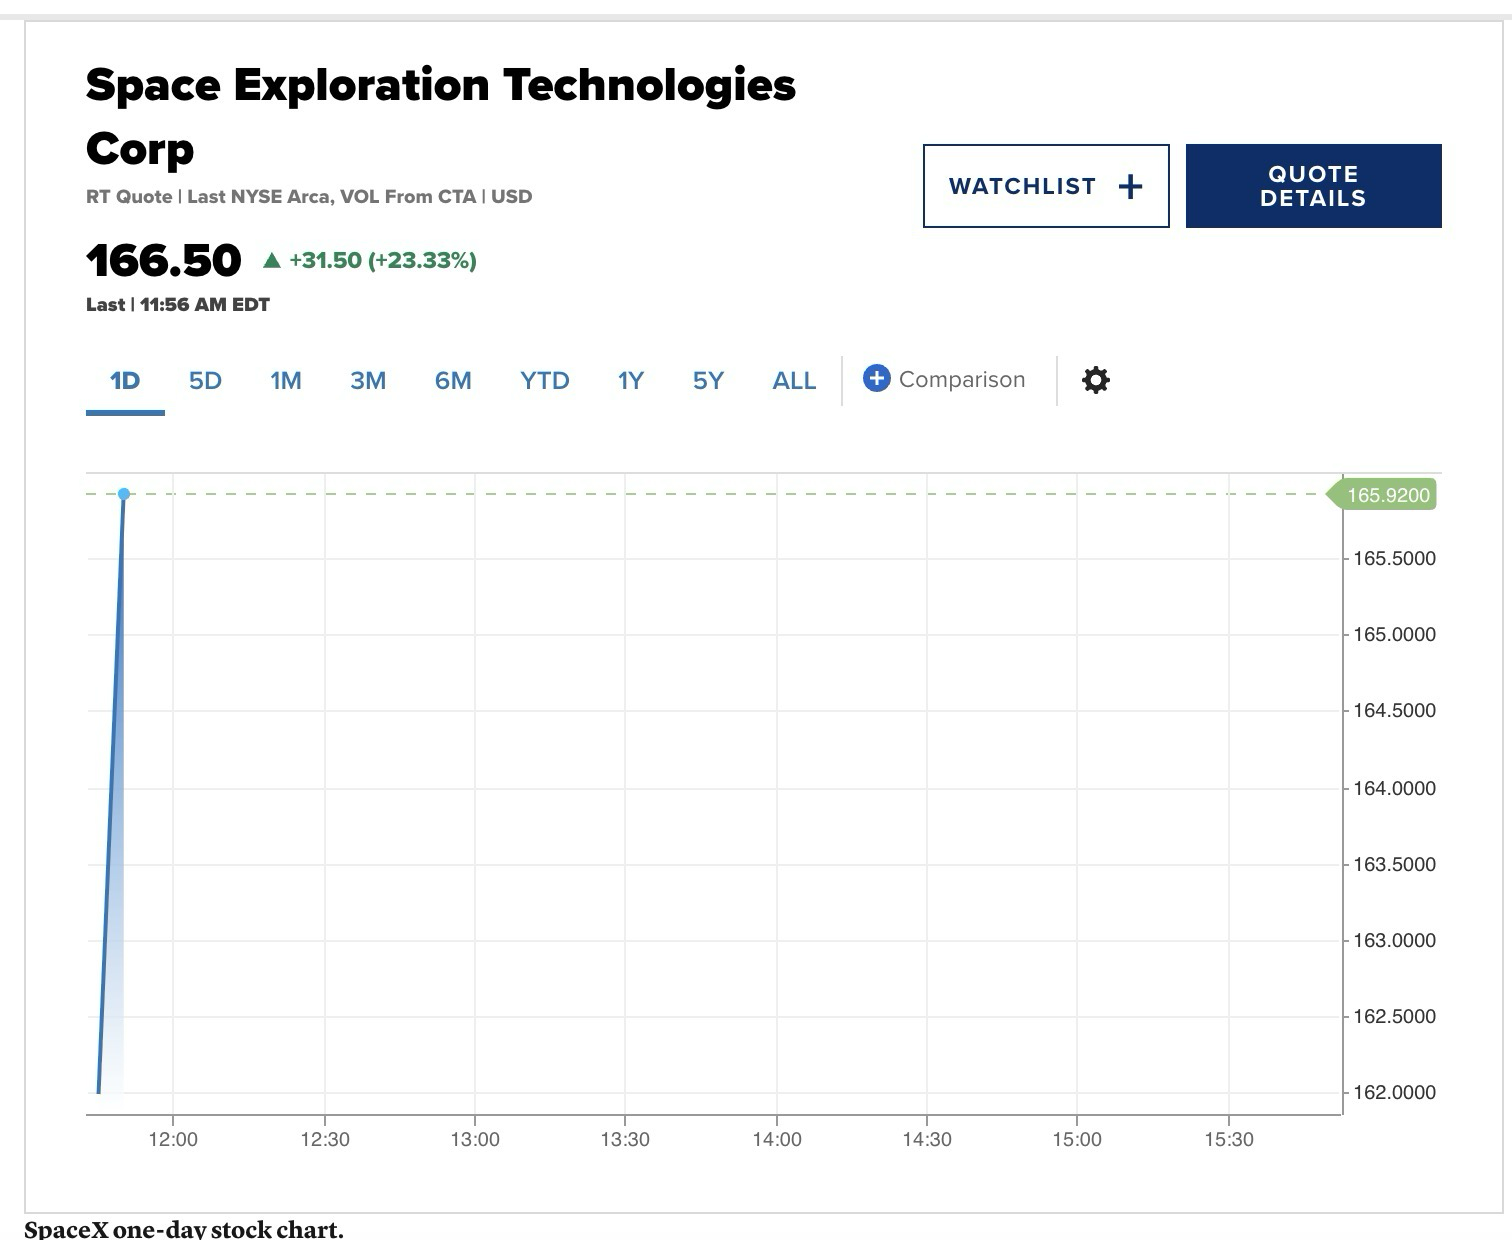The image size is (1512, 1240).
Task: Click the 15:00 time axis label
Action: tap(1077, 1140)
